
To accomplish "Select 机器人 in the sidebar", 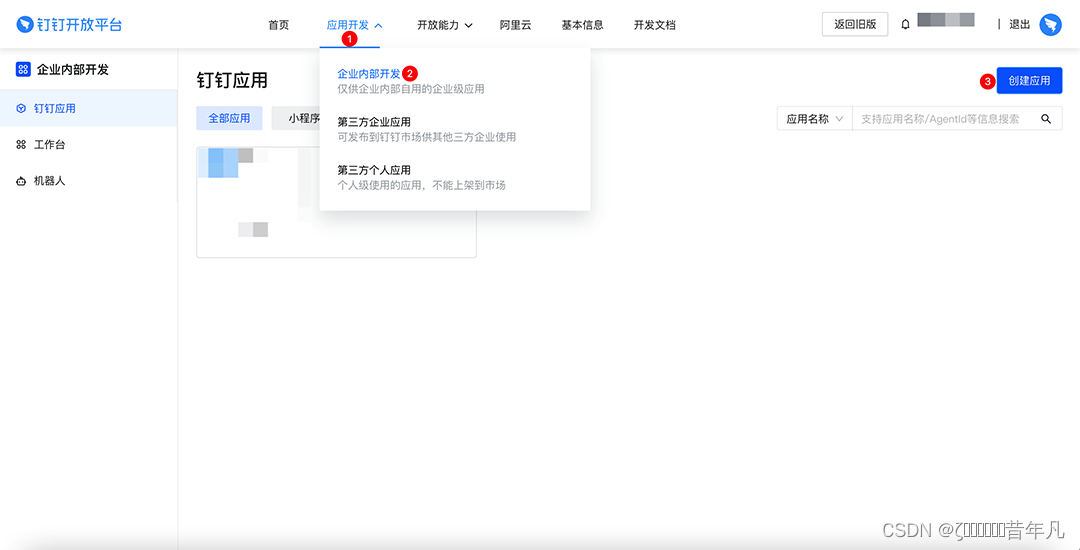I will (x=88, y=181).
